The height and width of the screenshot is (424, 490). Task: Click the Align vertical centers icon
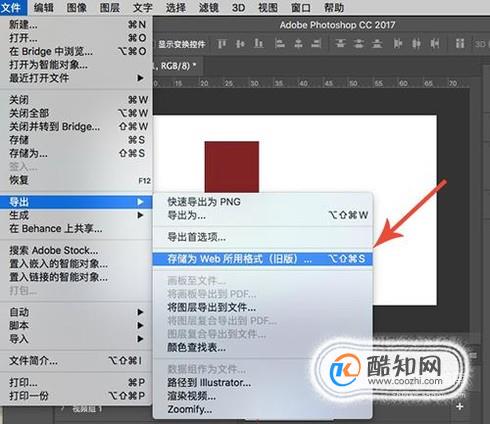point(240,44)
